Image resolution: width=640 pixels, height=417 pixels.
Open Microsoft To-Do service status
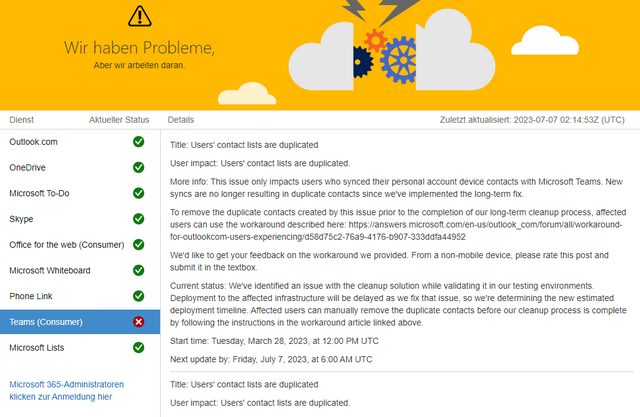point(80,193)
